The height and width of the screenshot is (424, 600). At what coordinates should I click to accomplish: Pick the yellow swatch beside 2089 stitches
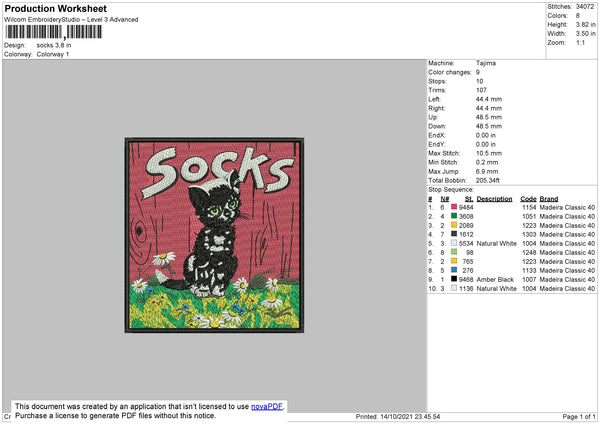coord(454,225)
